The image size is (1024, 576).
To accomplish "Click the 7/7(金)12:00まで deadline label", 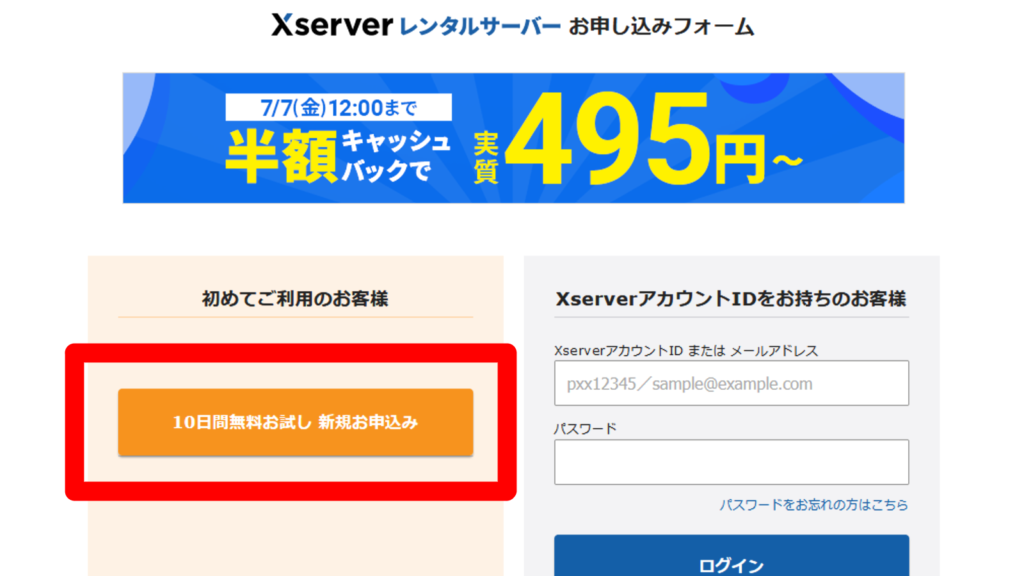I will click(x=338, y=107).
